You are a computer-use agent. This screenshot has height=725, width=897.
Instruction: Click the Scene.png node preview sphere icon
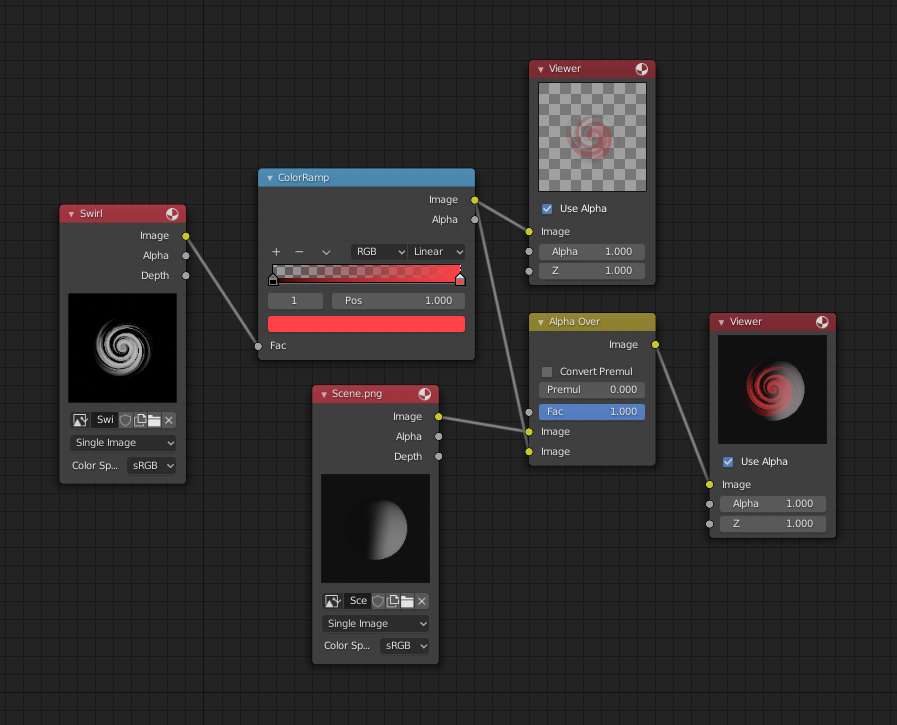424,394
